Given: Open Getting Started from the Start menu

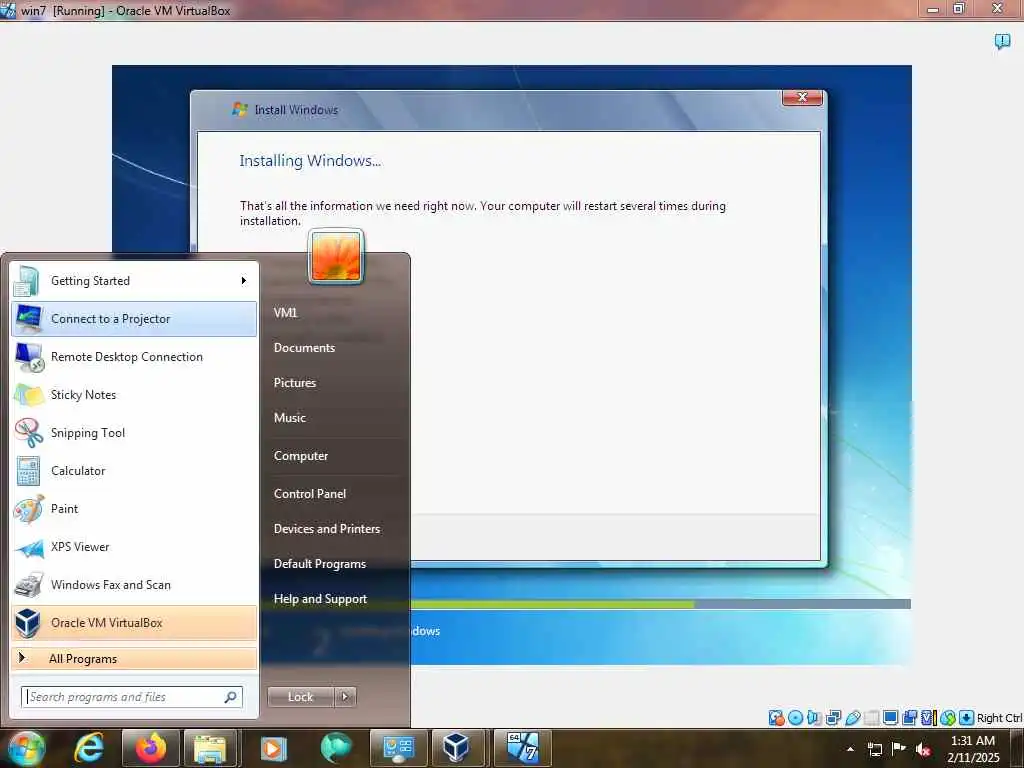Looking at the screenshot, I should (x=134, y=281).
